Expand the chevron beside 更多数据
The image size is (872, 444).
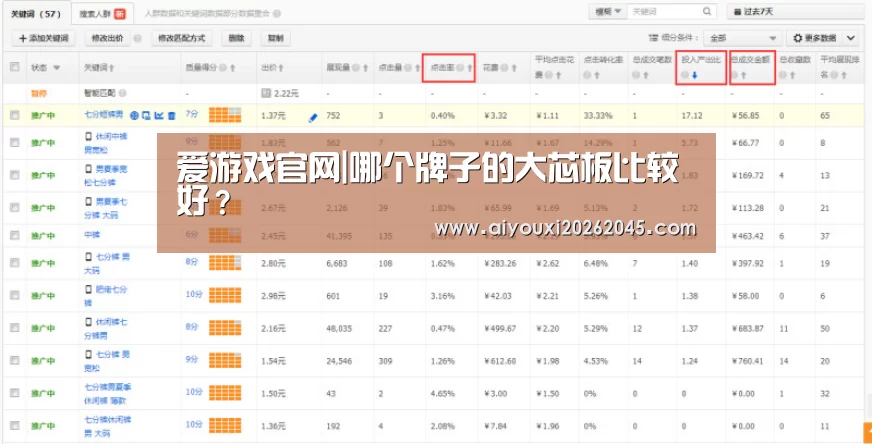point(851,38)
